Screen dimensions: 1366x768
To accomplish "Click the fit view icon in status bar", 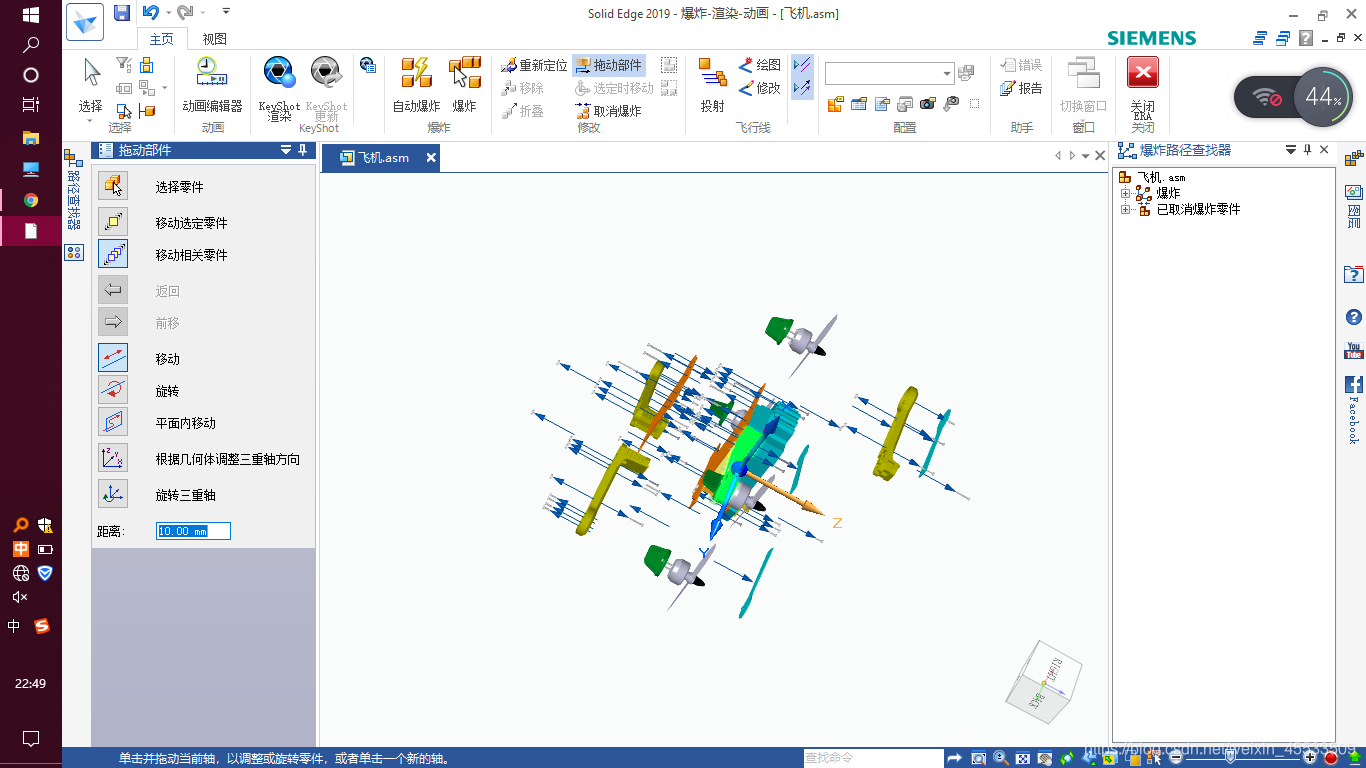I will pos(1023,758).
